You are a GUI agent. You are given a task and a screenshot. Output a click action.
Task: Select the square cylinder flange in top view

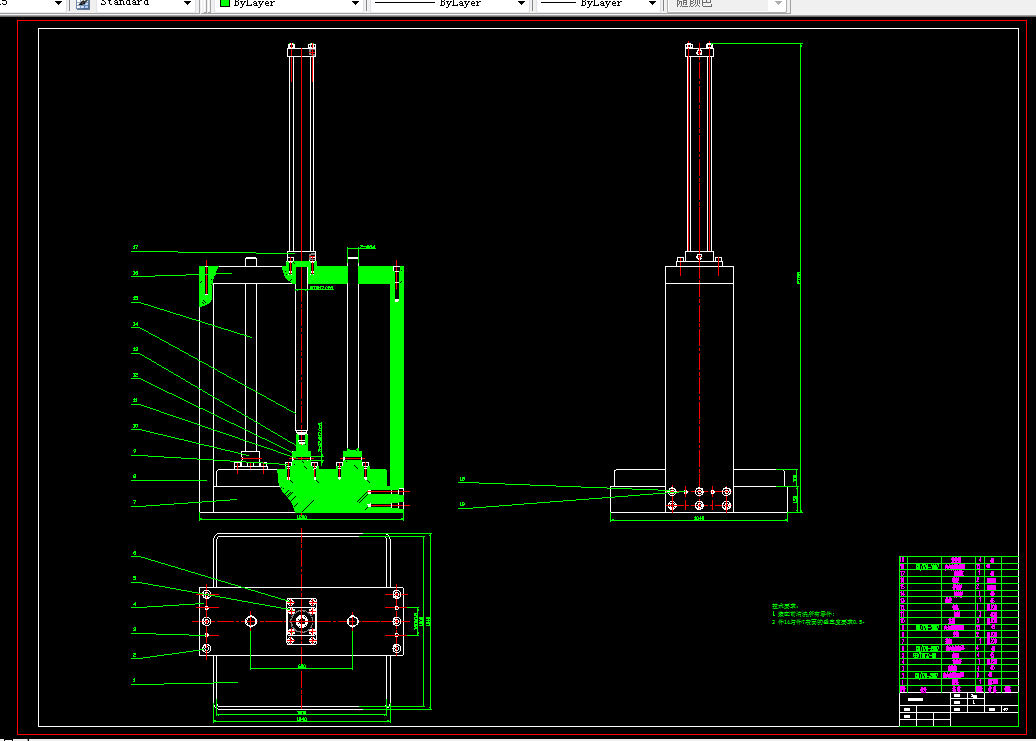pos(301,621)
